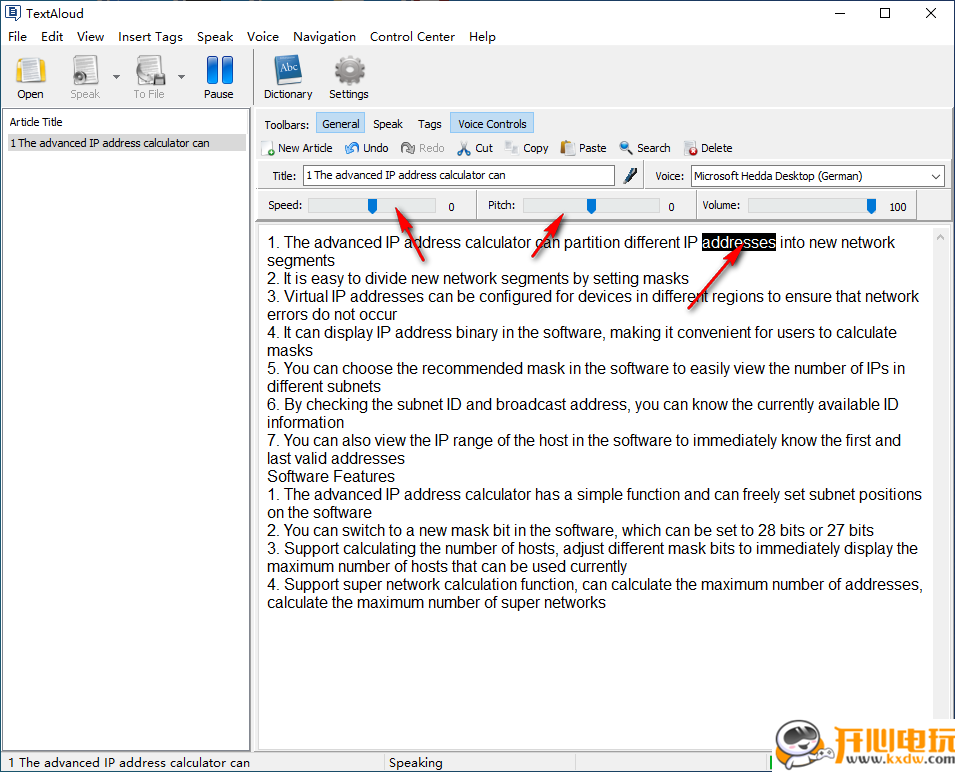This screenshot has width=955, height=772.
Task: Undo the last edit
Action: click(x=367, y=148)
